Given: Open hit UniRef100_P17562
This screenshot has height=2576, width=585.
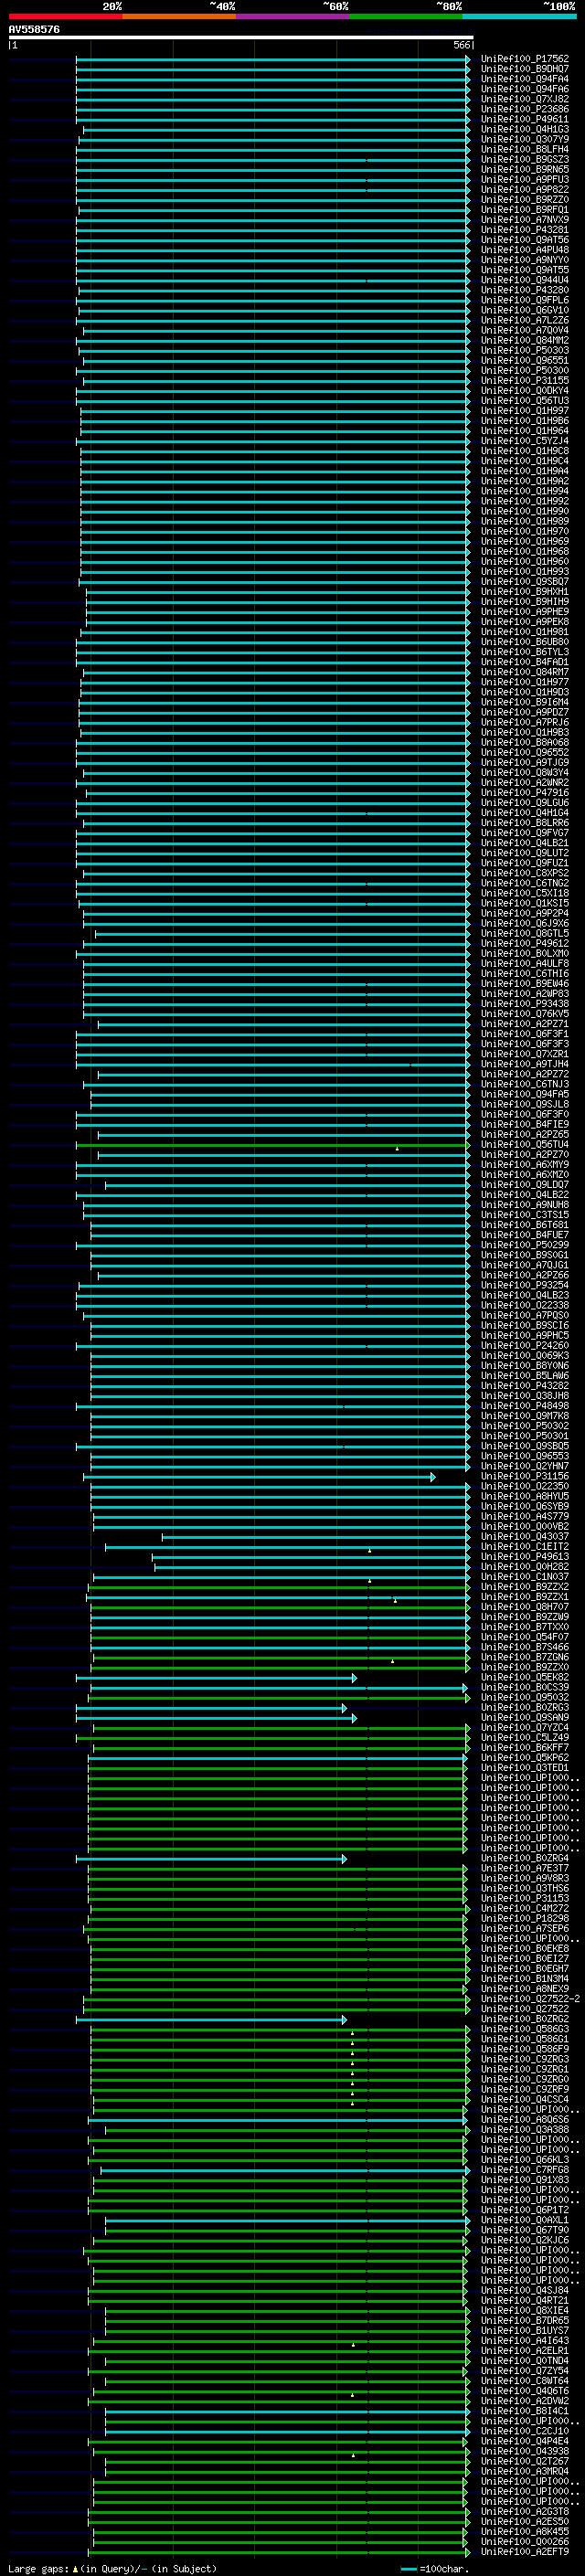Looking at the screenshot, I should (x=524, y=59).
